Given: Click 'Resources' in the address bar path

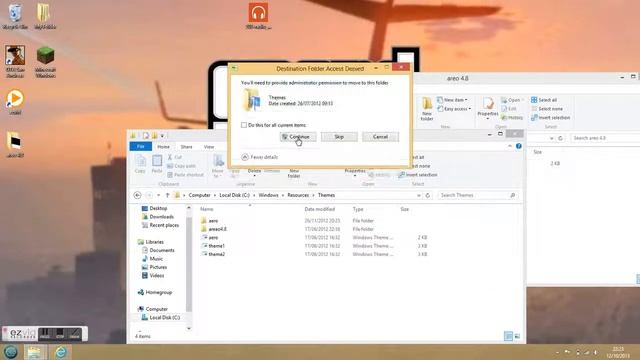Looking at the screenshot, I should [298, 196].
